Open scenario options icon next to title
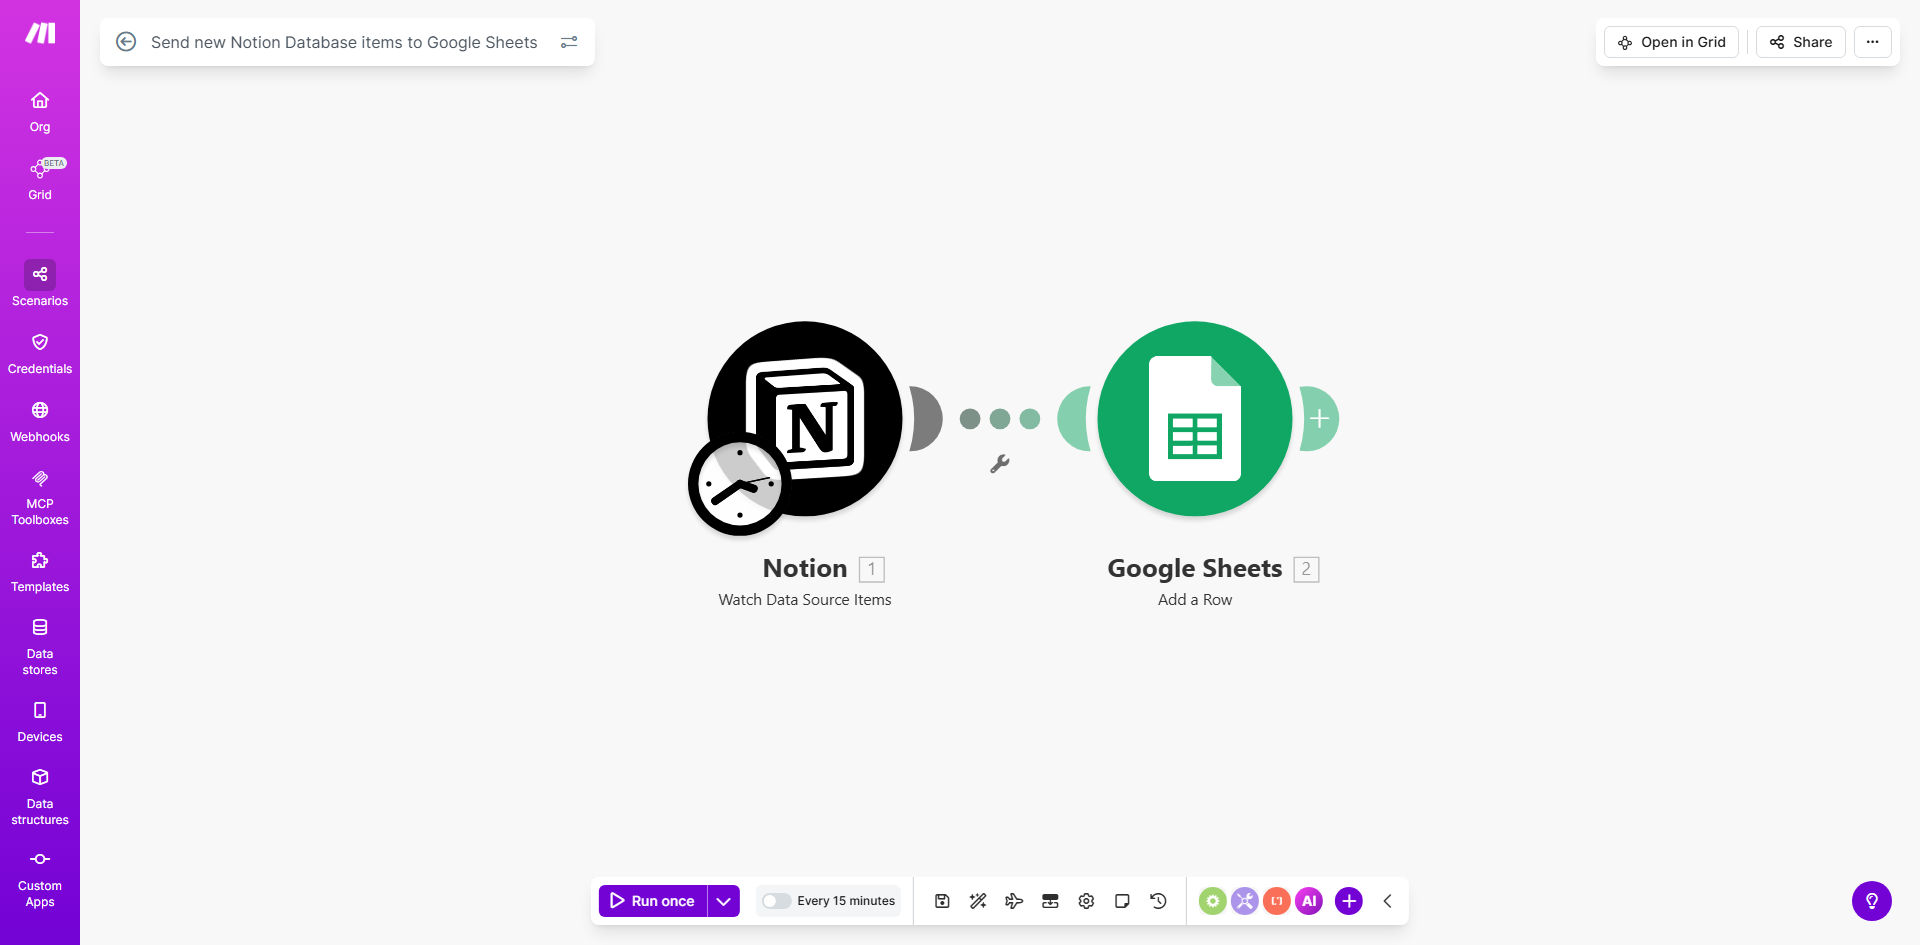The image size is (1920, 945). [x=569, y=42]
